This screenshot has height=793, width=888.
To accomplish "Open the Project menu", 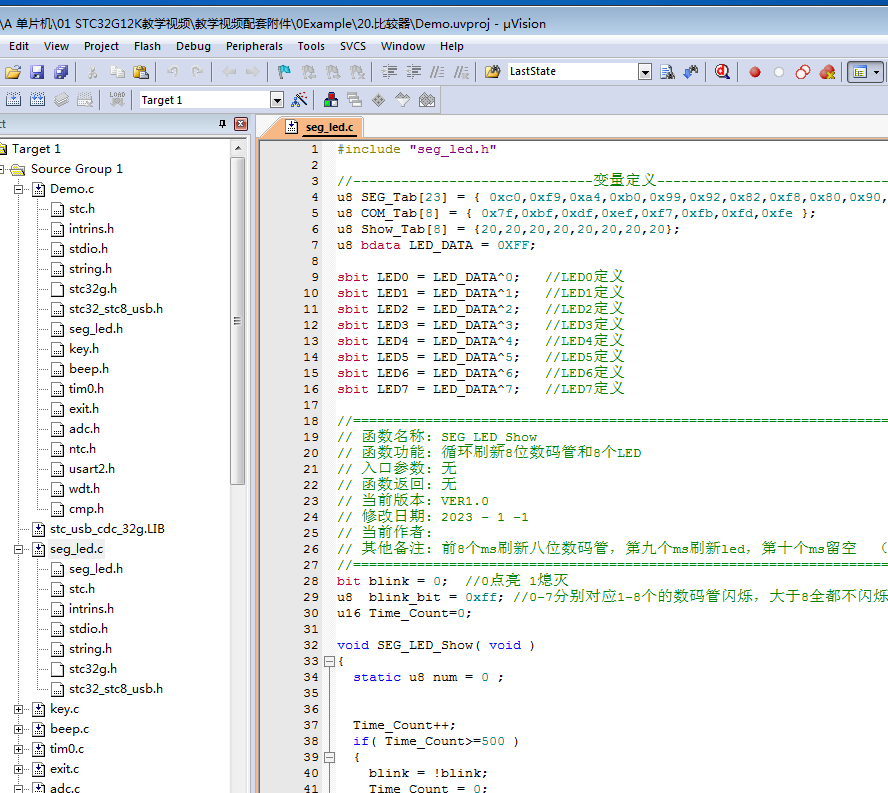I will pos(101,46).
